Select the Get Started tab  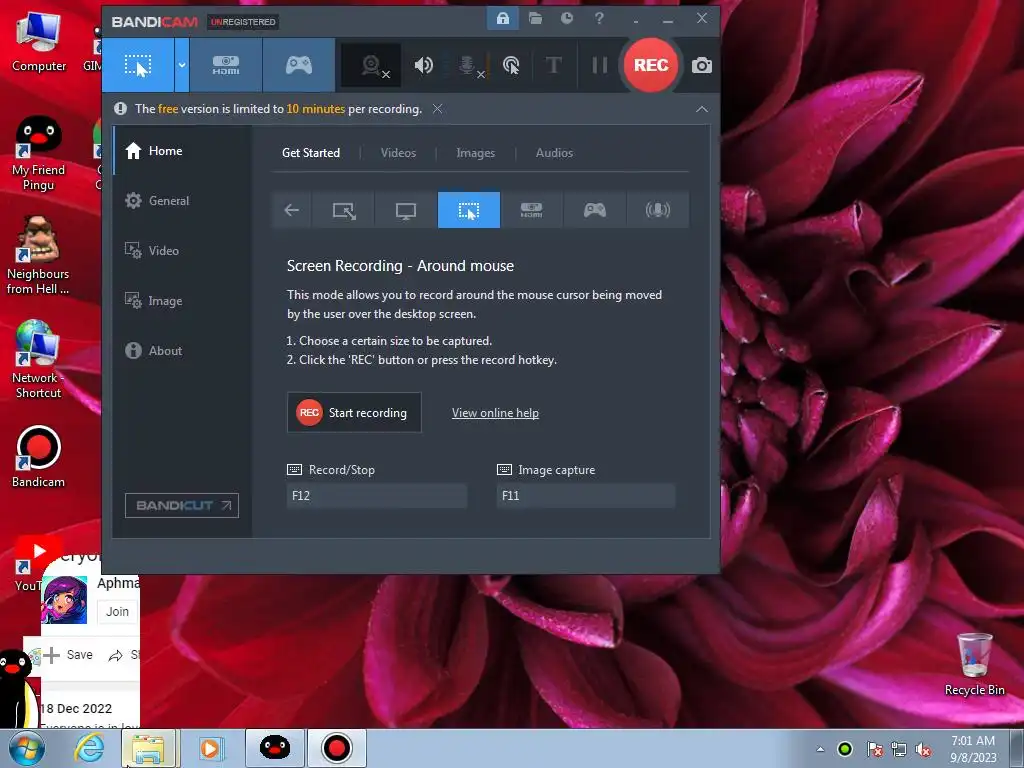tap(311, 153)
